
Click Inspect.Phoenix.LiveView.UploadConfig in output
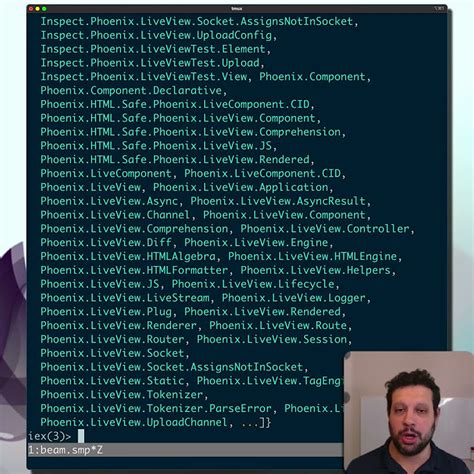coord(156,35)
